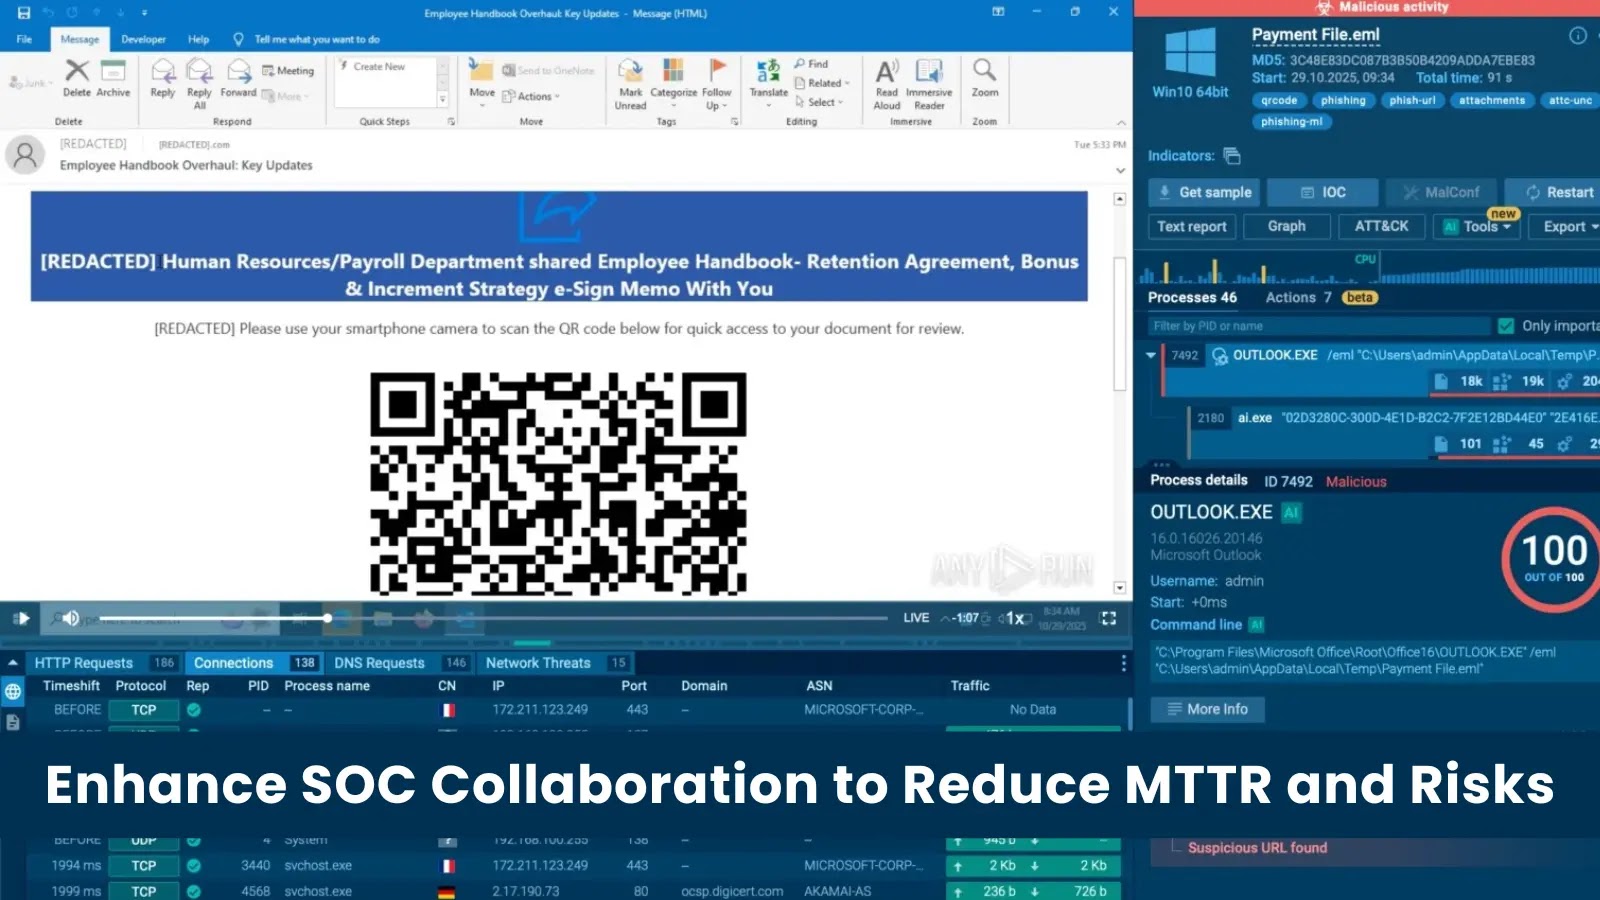
Task: Click the Zoom magnifier icon
Action: (984, 73)
